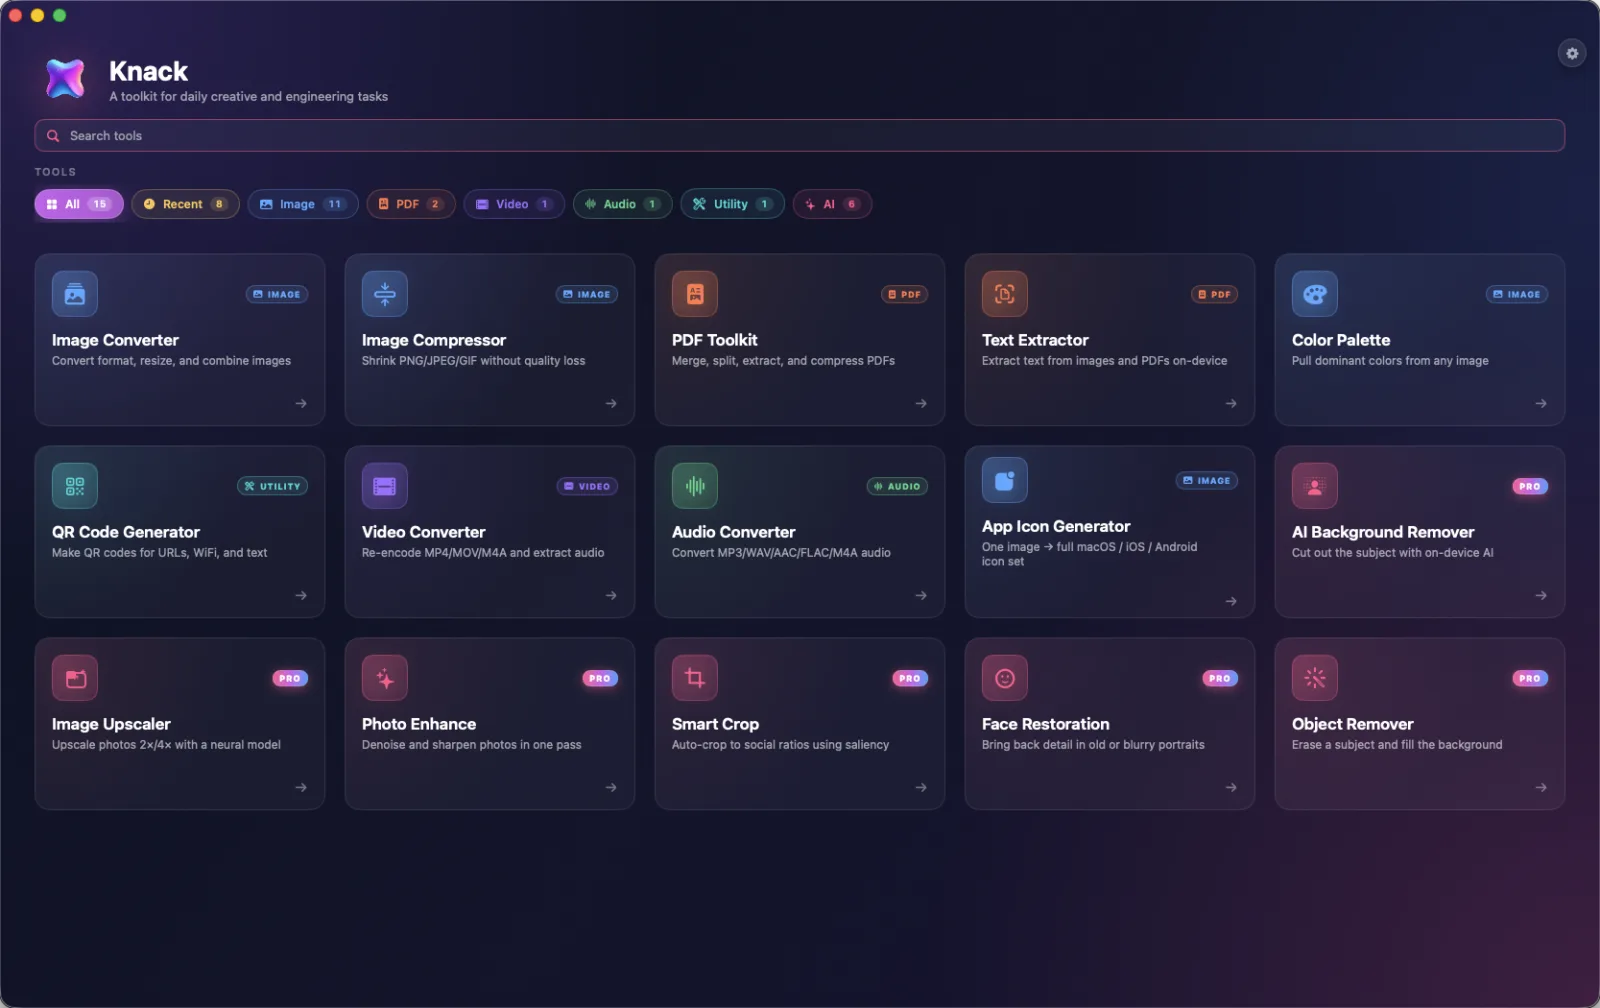The height and width of the screenshot is (1008, 1600).
Task: Click the Audio Converter waveform icon
Action: point(695,486)
